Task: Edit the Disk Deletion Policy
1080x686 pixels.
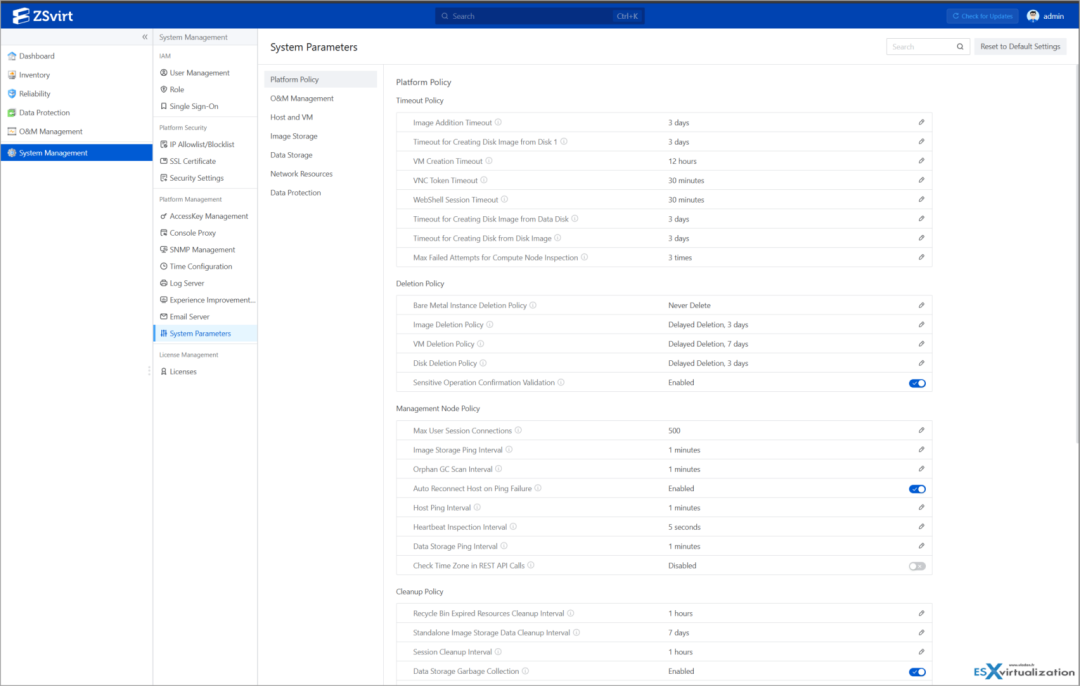Action: pos(921,363)
